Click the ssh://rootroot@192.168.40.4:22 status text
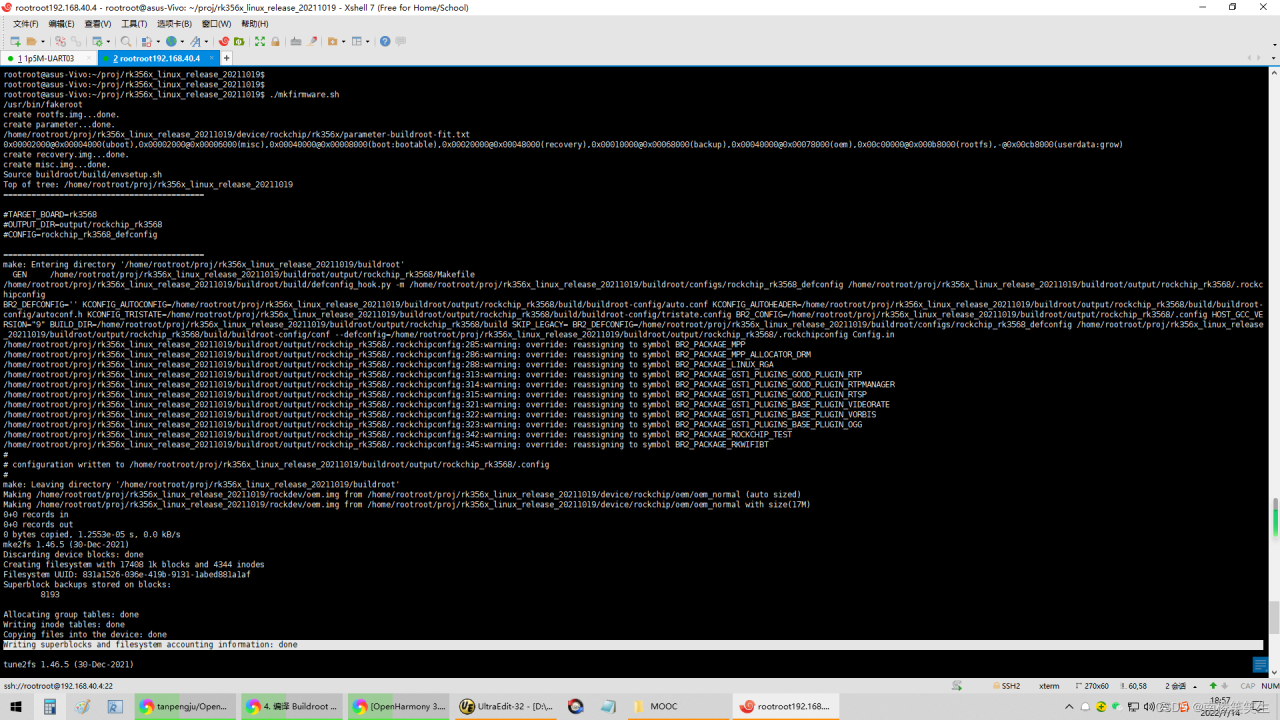Viewport: 1280px width, 720px height. 58,686
